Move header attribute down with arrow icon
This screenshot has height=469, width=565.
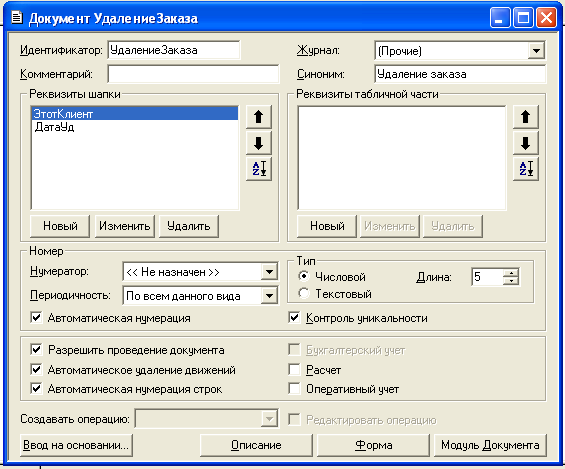tap(258, 143)
